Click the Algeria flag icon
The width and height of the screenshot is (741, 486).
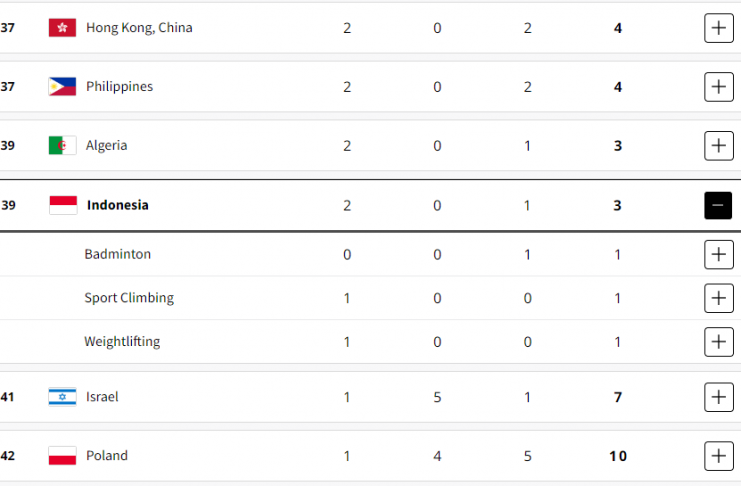click(62, 146)
